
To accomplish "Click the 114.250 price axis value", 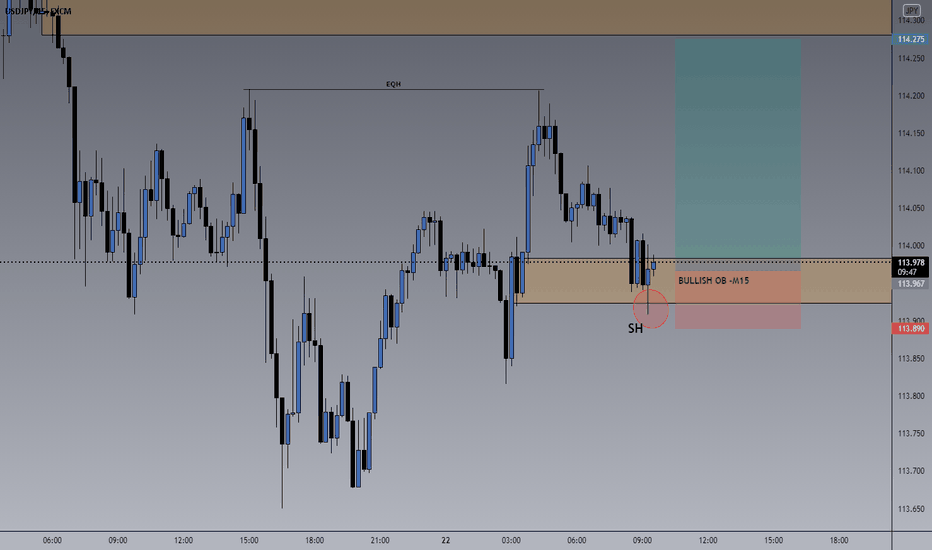I will tap(911, 58).
